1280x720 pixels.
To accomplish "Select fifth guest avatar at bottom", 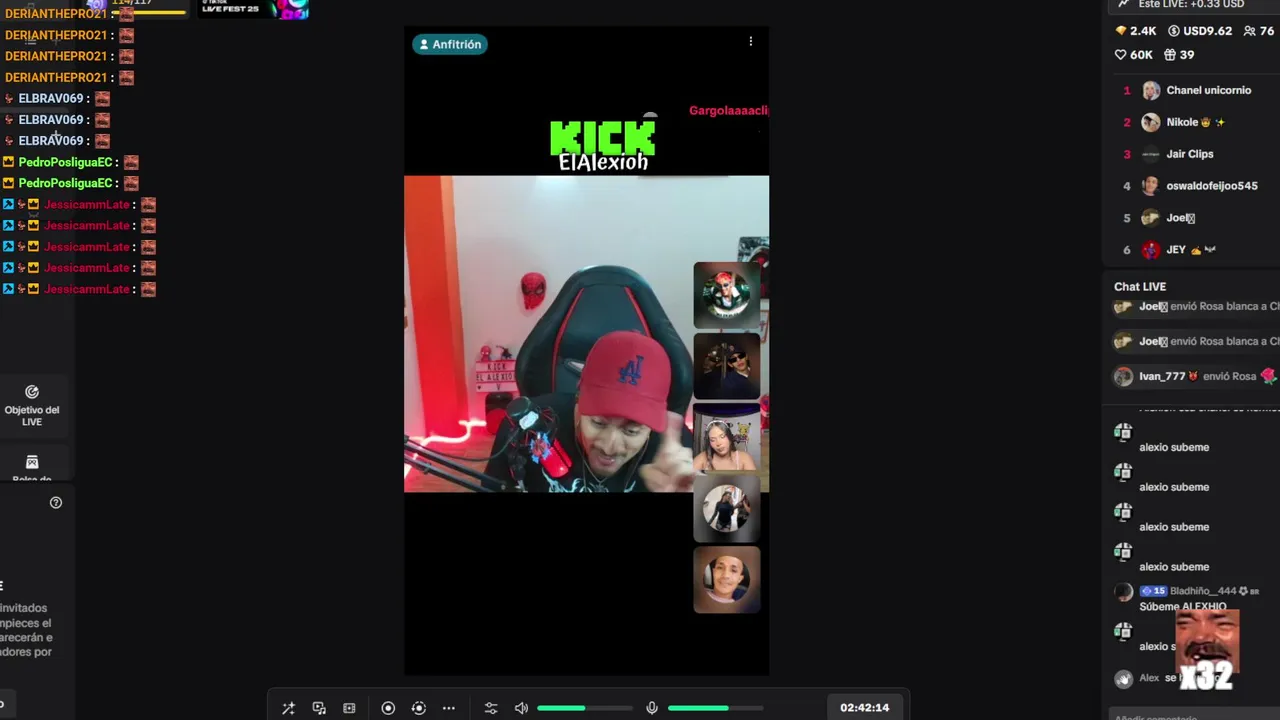I will tap(726, 580).
